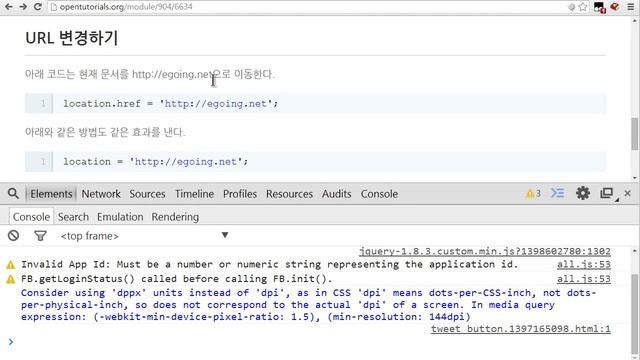This screenshot has height=360, width=640.
Task: Switch to the Profiles panel
Action: coord(240,194)
